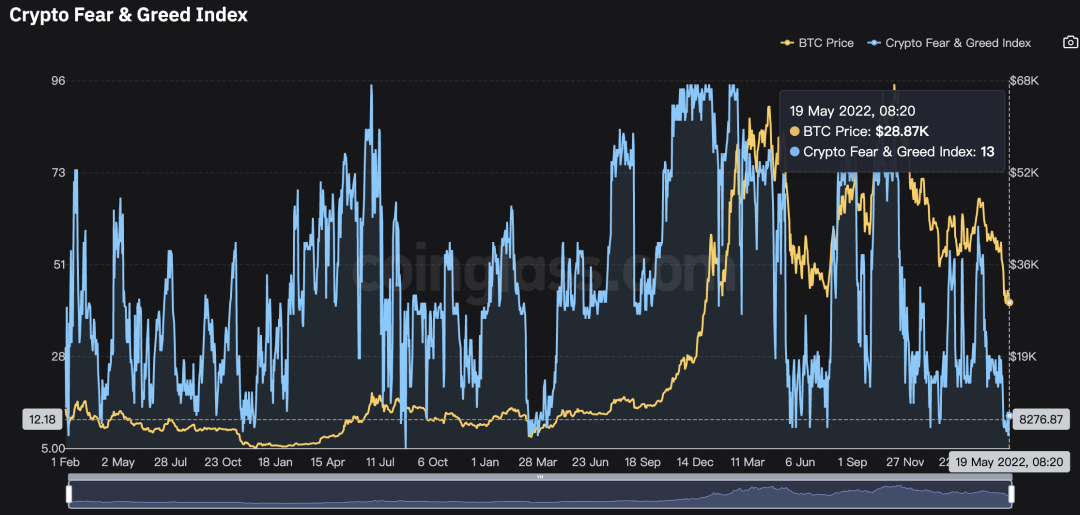1080x515 pixels.
Task: Click the blue Fear & Greed legend marker
Action: click(x=874, y=43)
